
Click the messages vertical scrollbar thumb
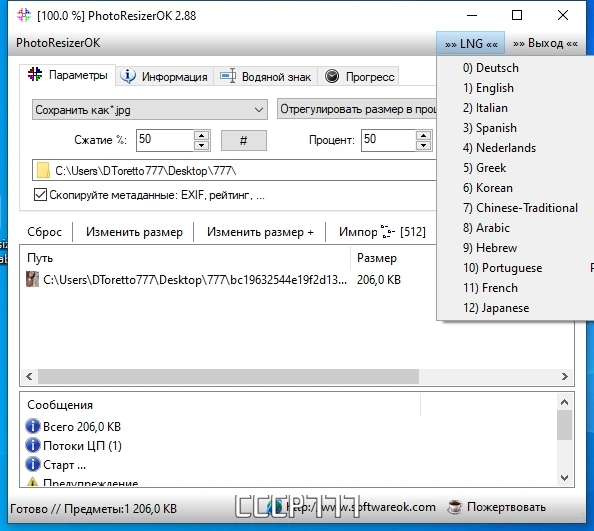564,425
